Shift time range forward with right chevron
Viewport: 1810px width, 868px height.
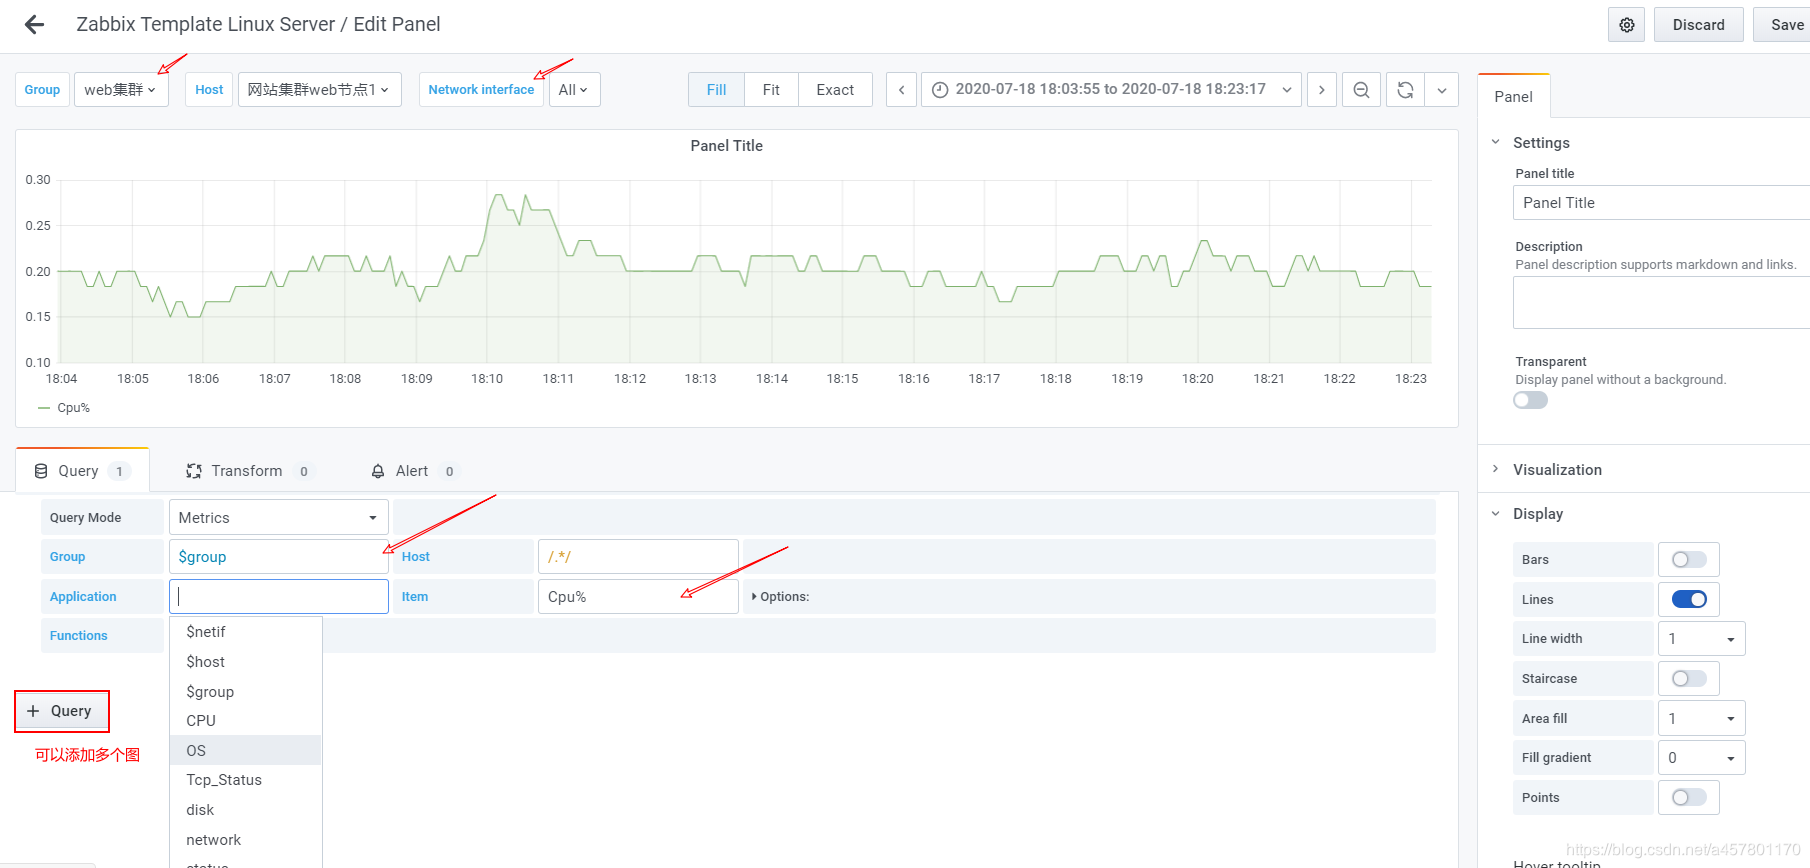pyautogui.click(x=1322, y=90)
